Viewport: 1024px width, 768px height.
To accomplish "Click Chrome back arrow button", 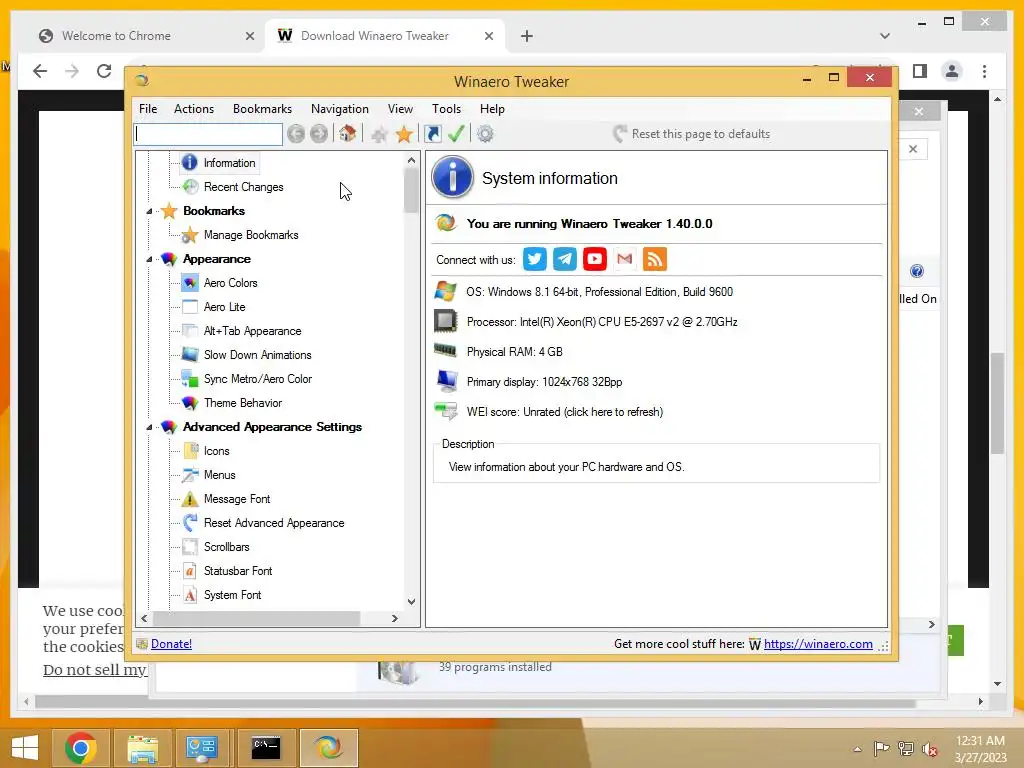I will 40,71.
